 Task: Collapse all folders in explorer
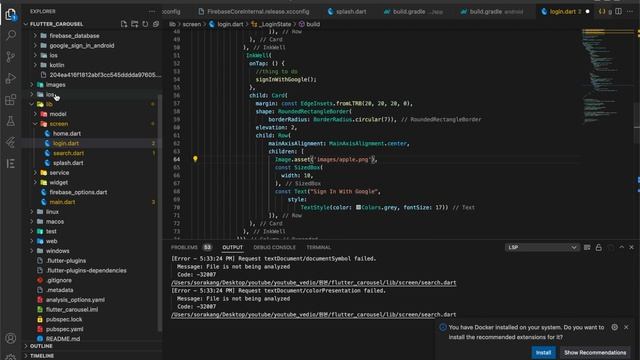point(156,24)
